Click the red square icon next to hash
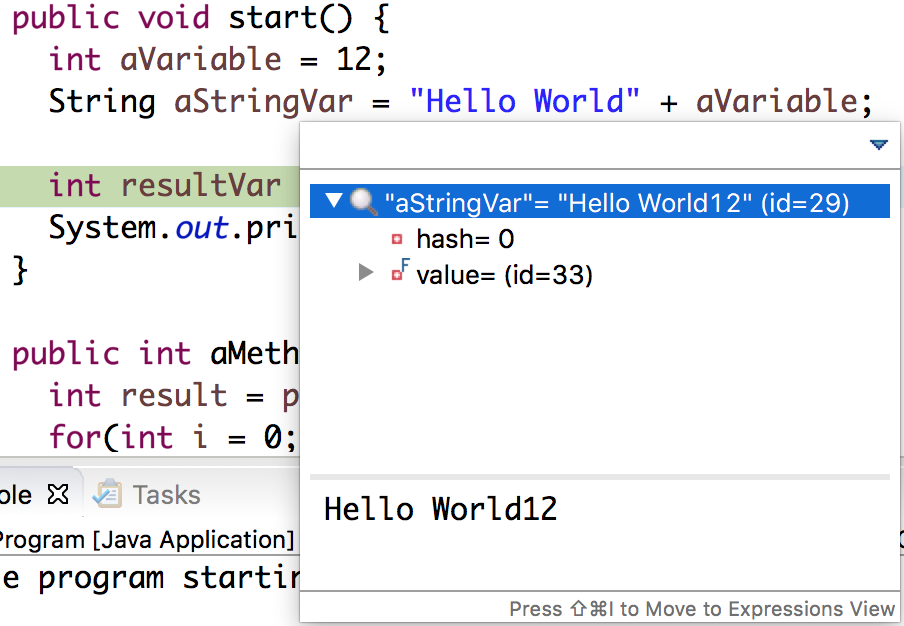Image resolution: width=904 pixels, height=626 pixels. [x=397, y=240]
